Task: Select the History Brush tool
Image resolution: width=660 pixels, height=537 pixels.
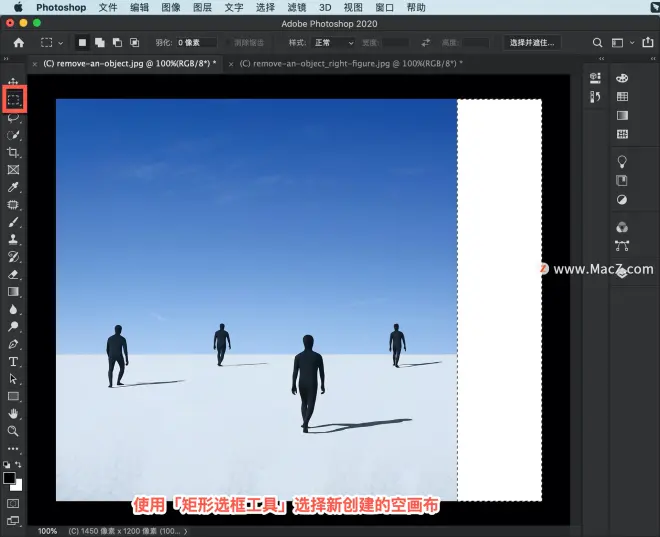Action: click(13, 257)
